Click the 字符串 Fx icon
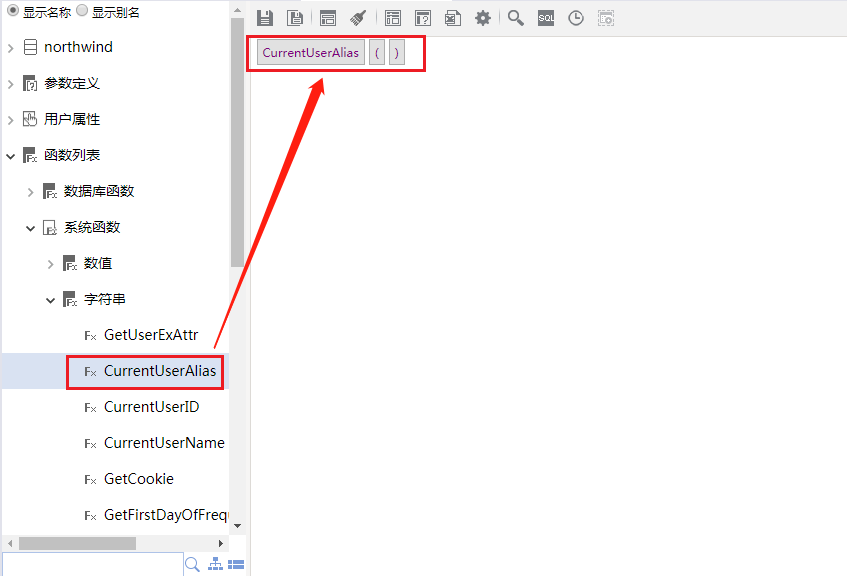This screenshot has width=847, height=576. [70, 299]
